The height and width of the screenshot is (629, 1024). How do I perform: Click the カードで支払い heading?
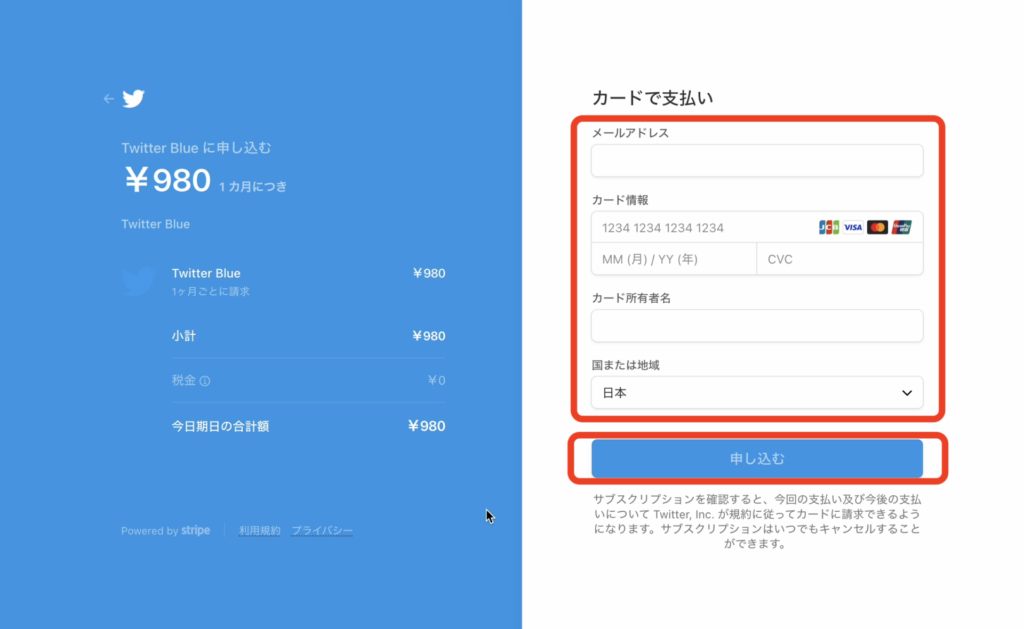[x=652, y=98]
